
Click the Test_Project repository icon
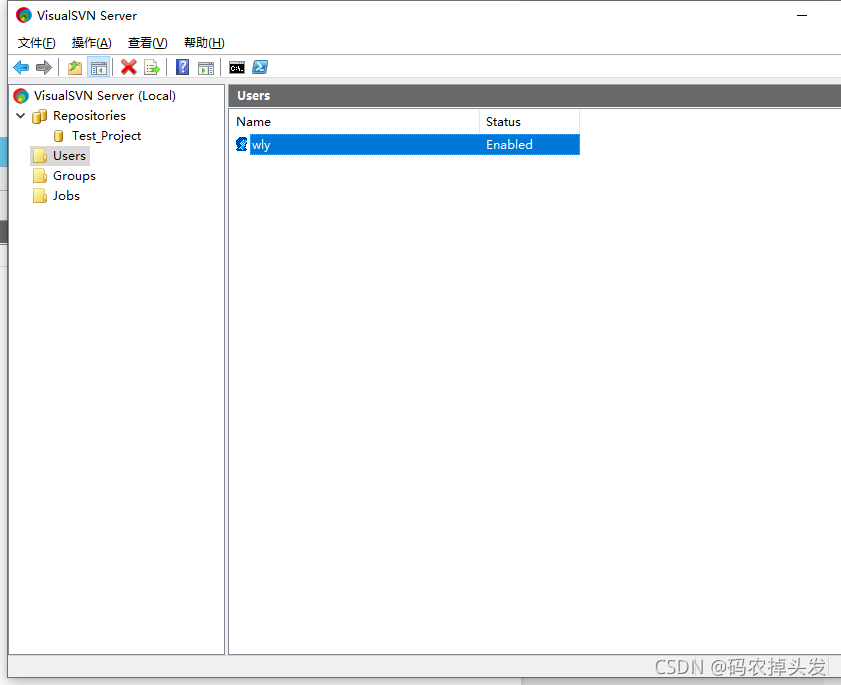pos(58,136)
